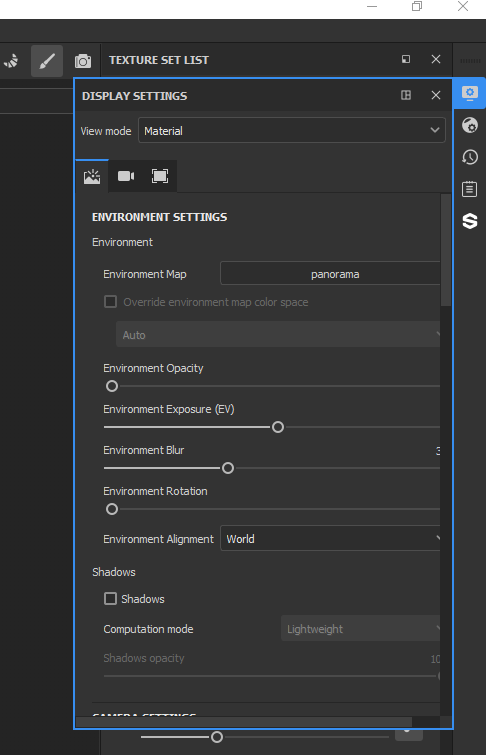Image resolution: width=486 pixels, height=755 pixels.
Task: Enable the Shadows checkbox
Action: pyautogui.click(x=110, y=599)
